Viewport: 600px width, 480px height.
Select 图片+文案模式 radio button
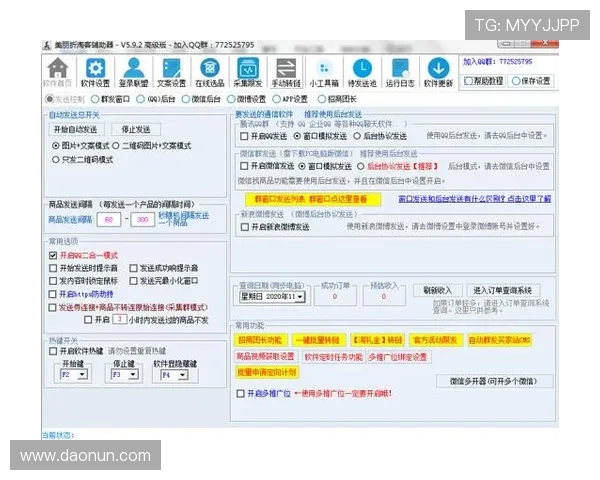[x=56, y=146]
